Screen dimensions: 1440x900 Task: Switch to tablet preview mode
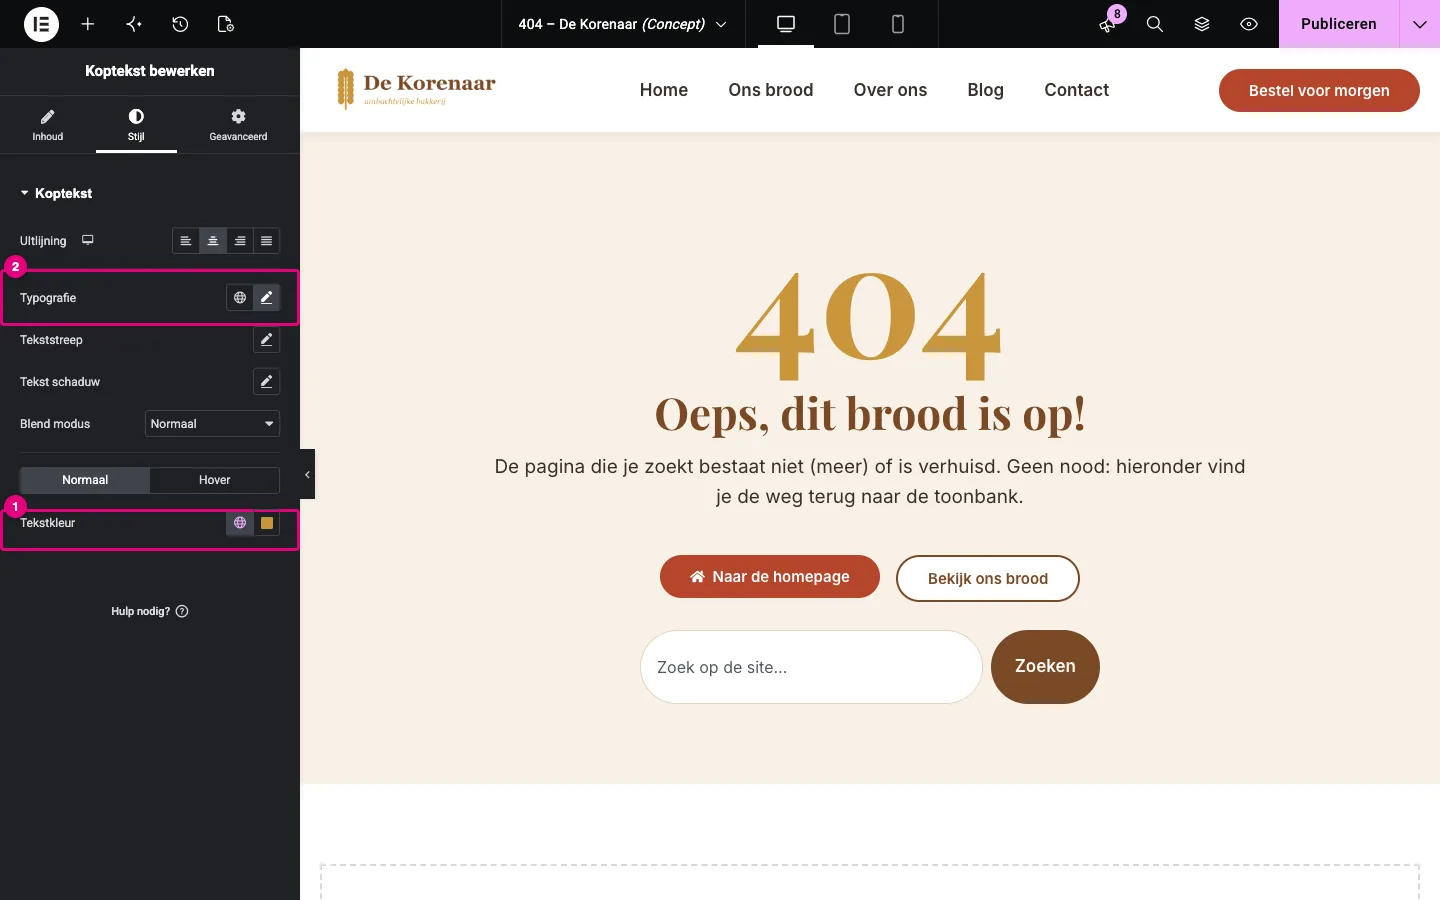(x=842, y=24)
